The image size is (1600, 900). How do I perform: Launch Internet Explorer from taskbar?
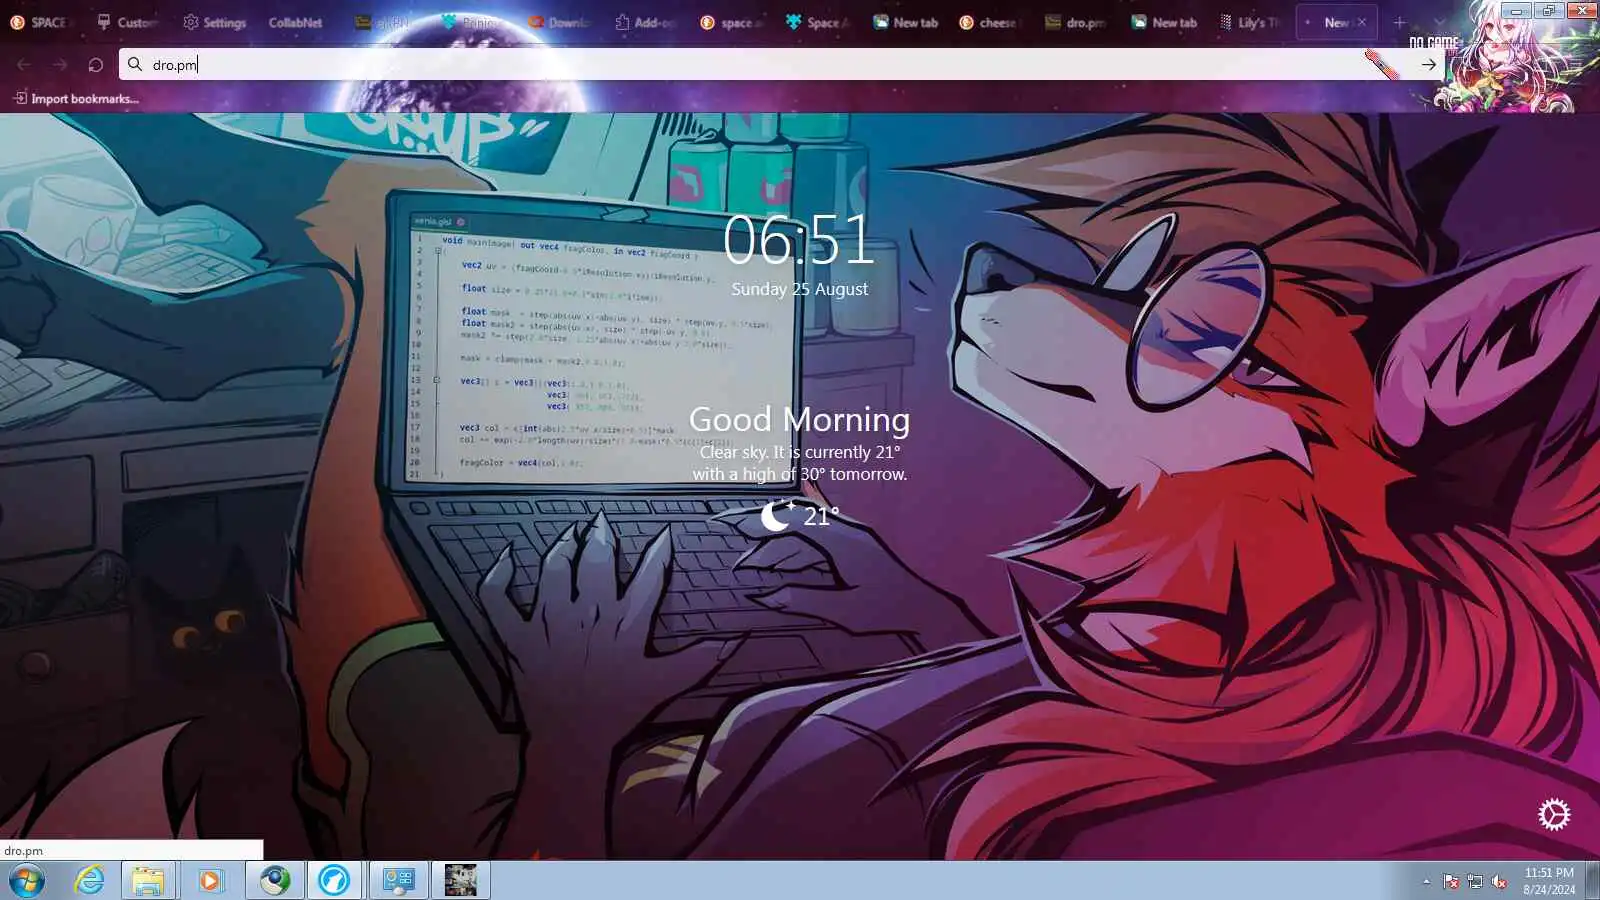90,880
